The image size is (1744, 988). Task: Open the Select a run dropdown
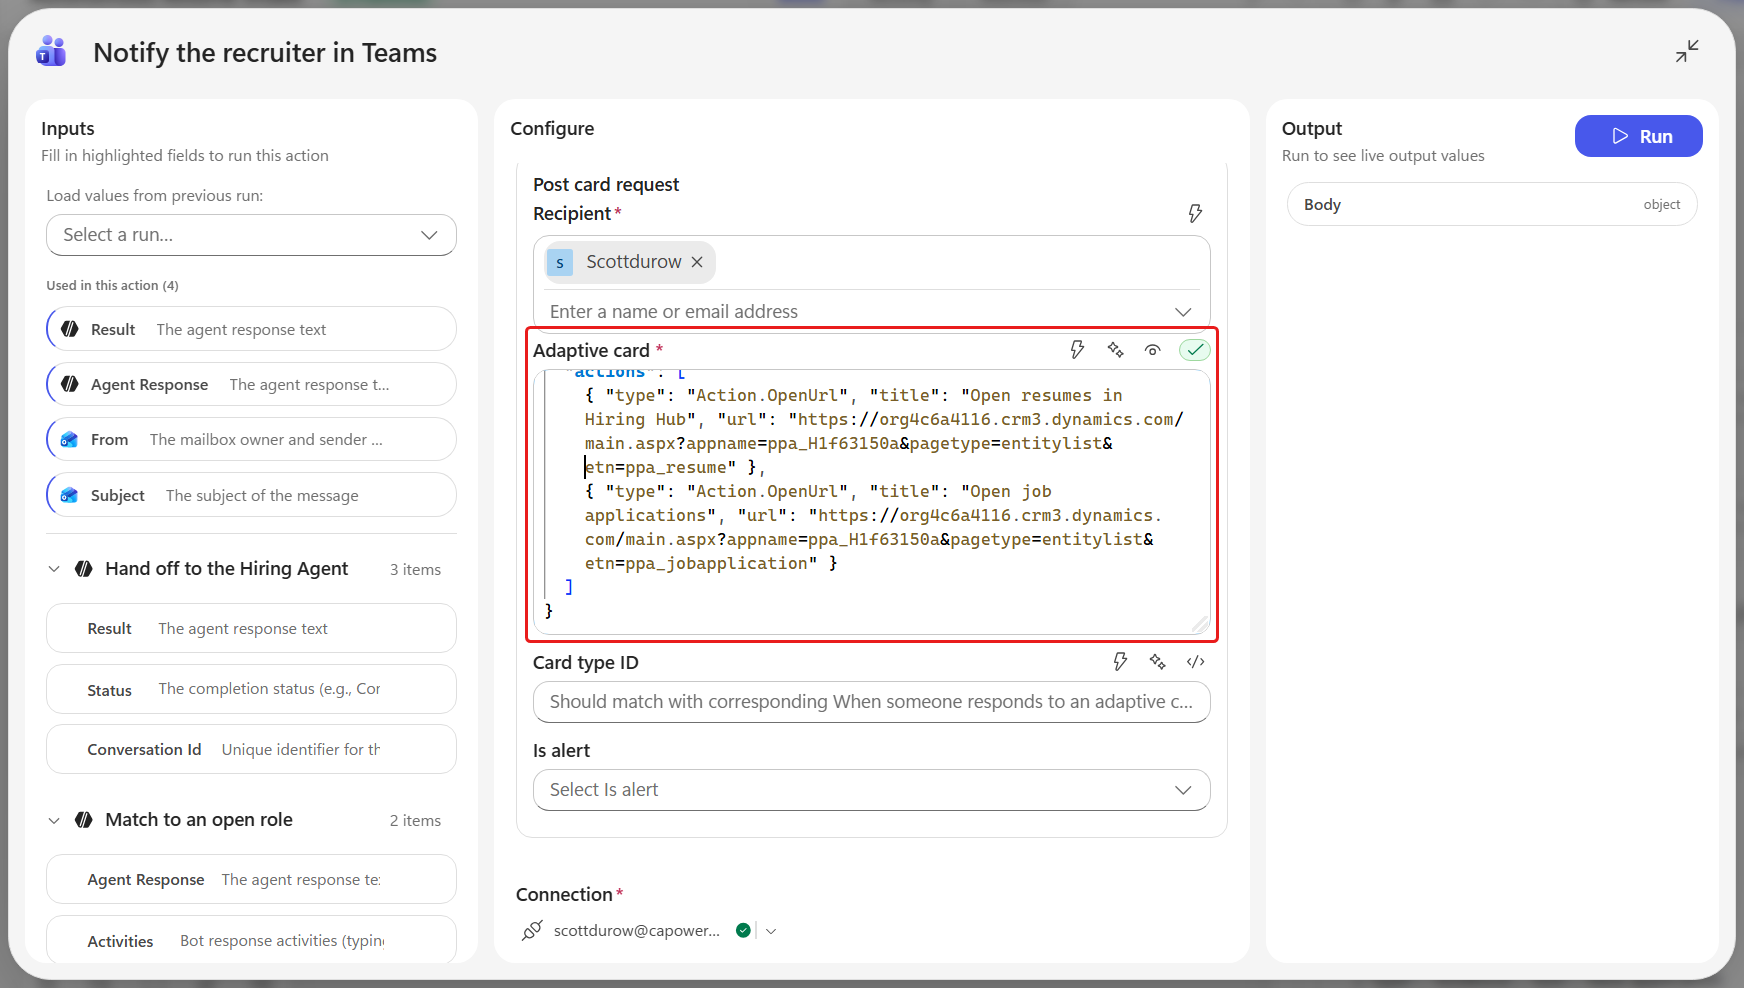[251, 235]
